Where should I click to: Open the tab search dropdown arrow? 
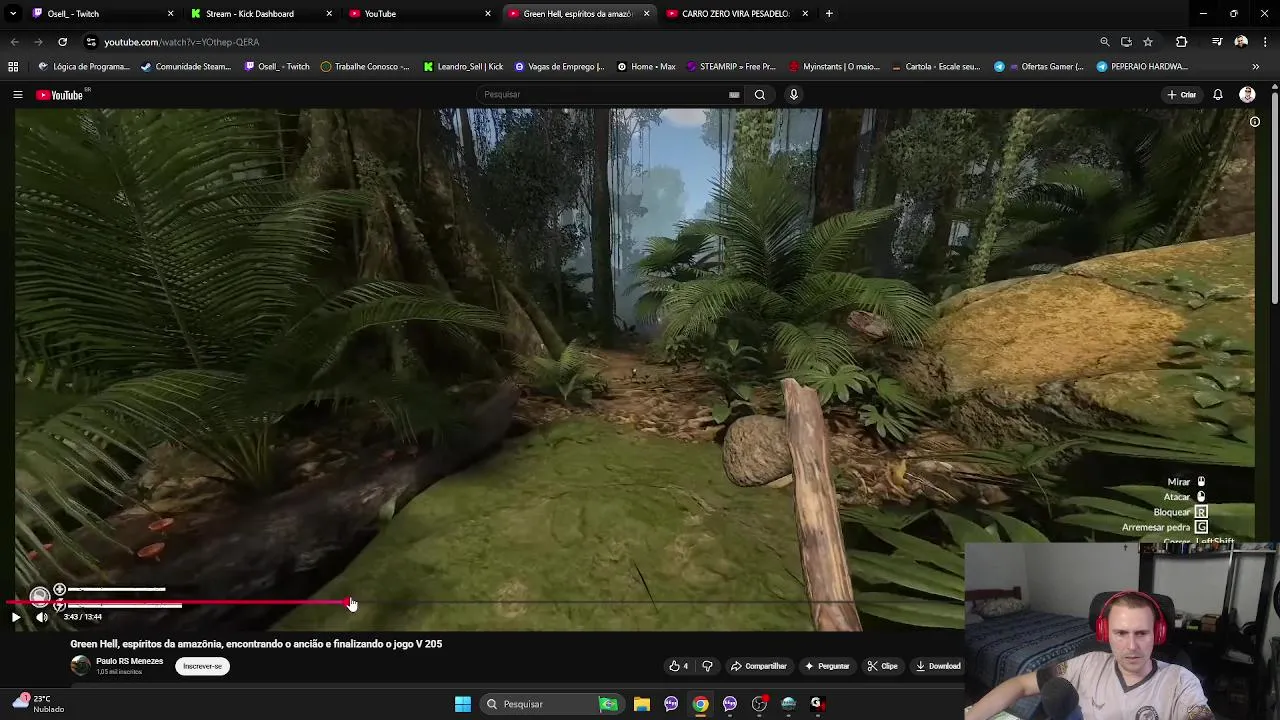tap(13, 14)
